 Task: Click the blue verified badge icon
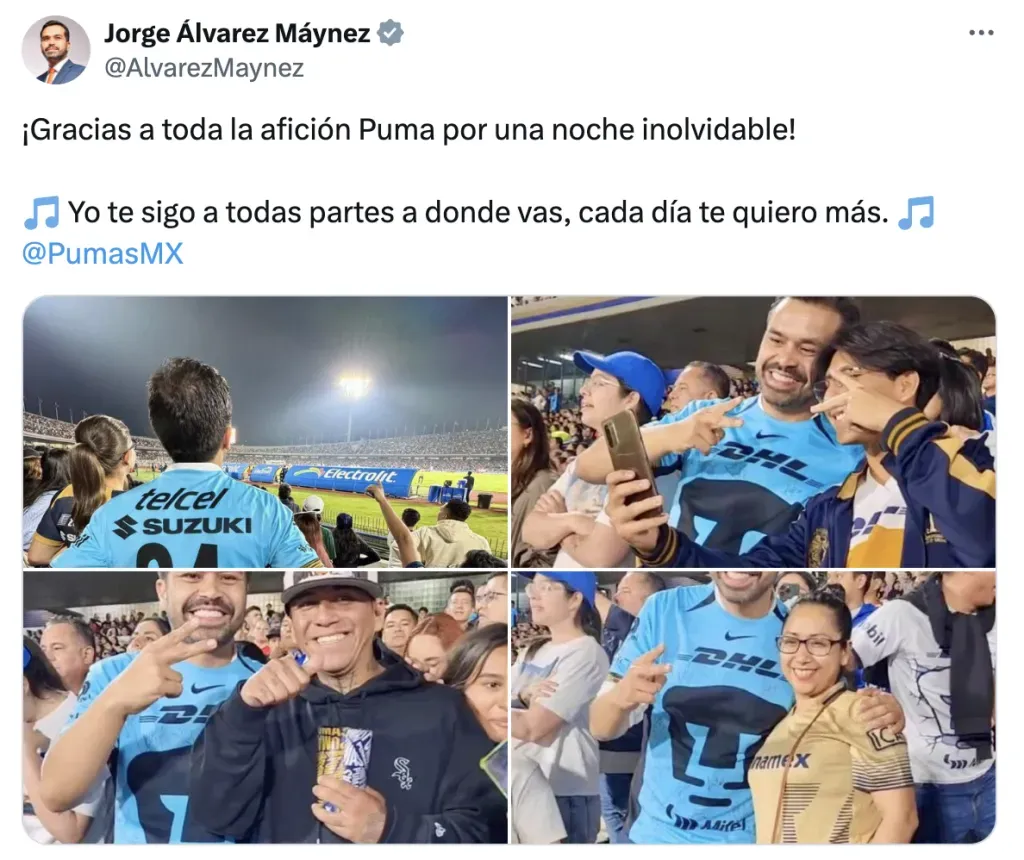[x=391, y=33]
